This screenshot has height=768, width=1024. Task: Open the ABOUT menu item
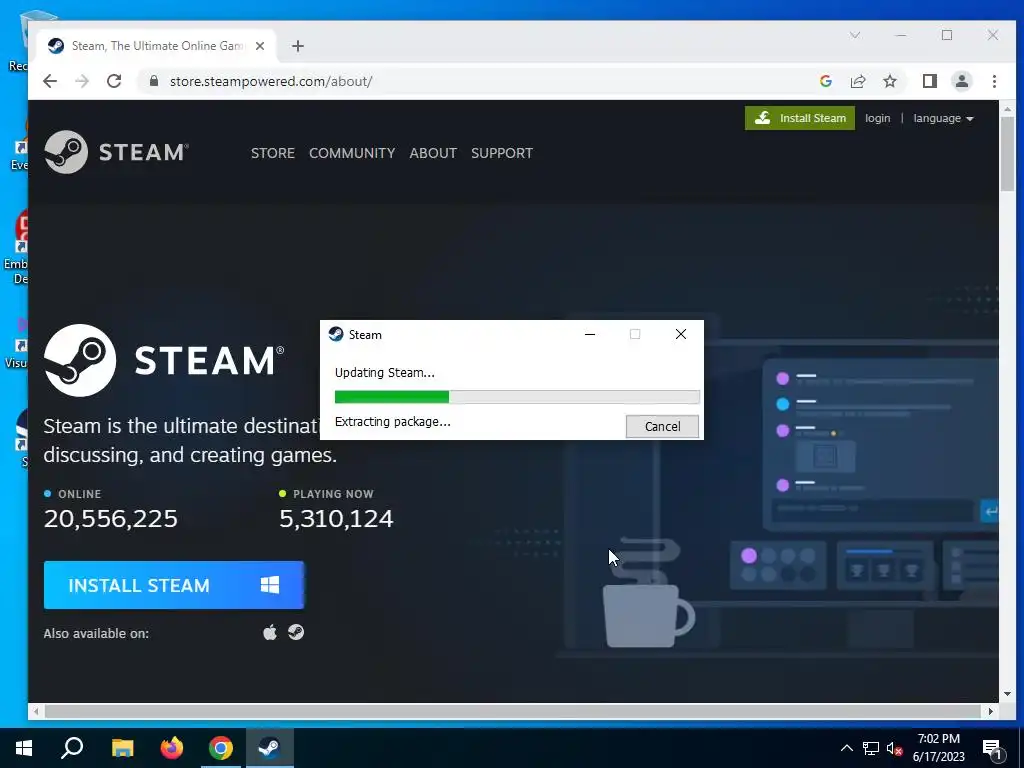pos(433,153)
